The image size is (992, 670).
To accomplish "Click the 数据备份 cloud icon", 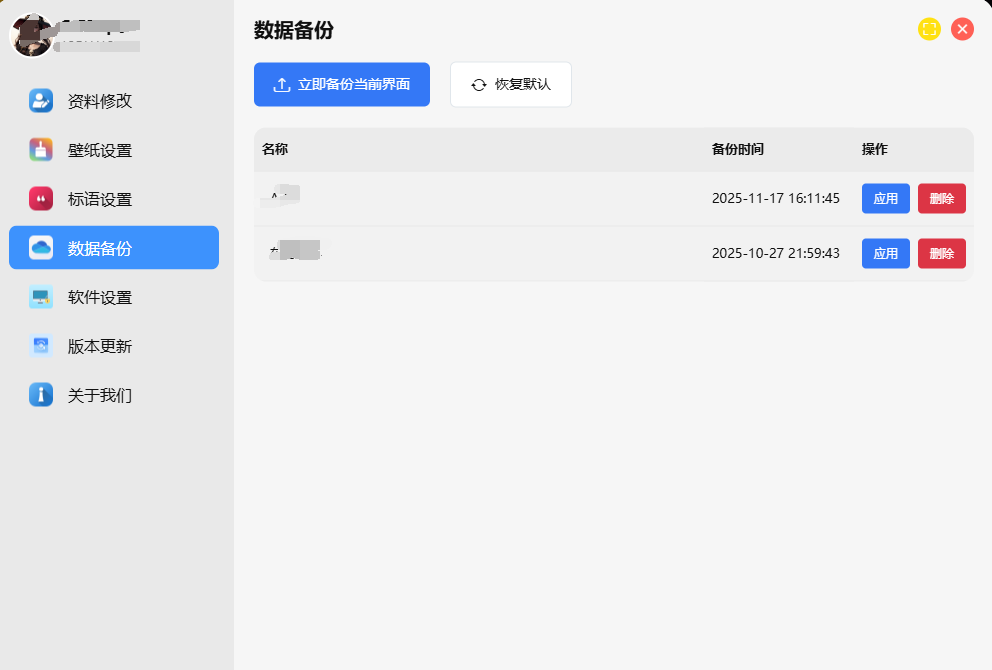I will click(41, 248).
